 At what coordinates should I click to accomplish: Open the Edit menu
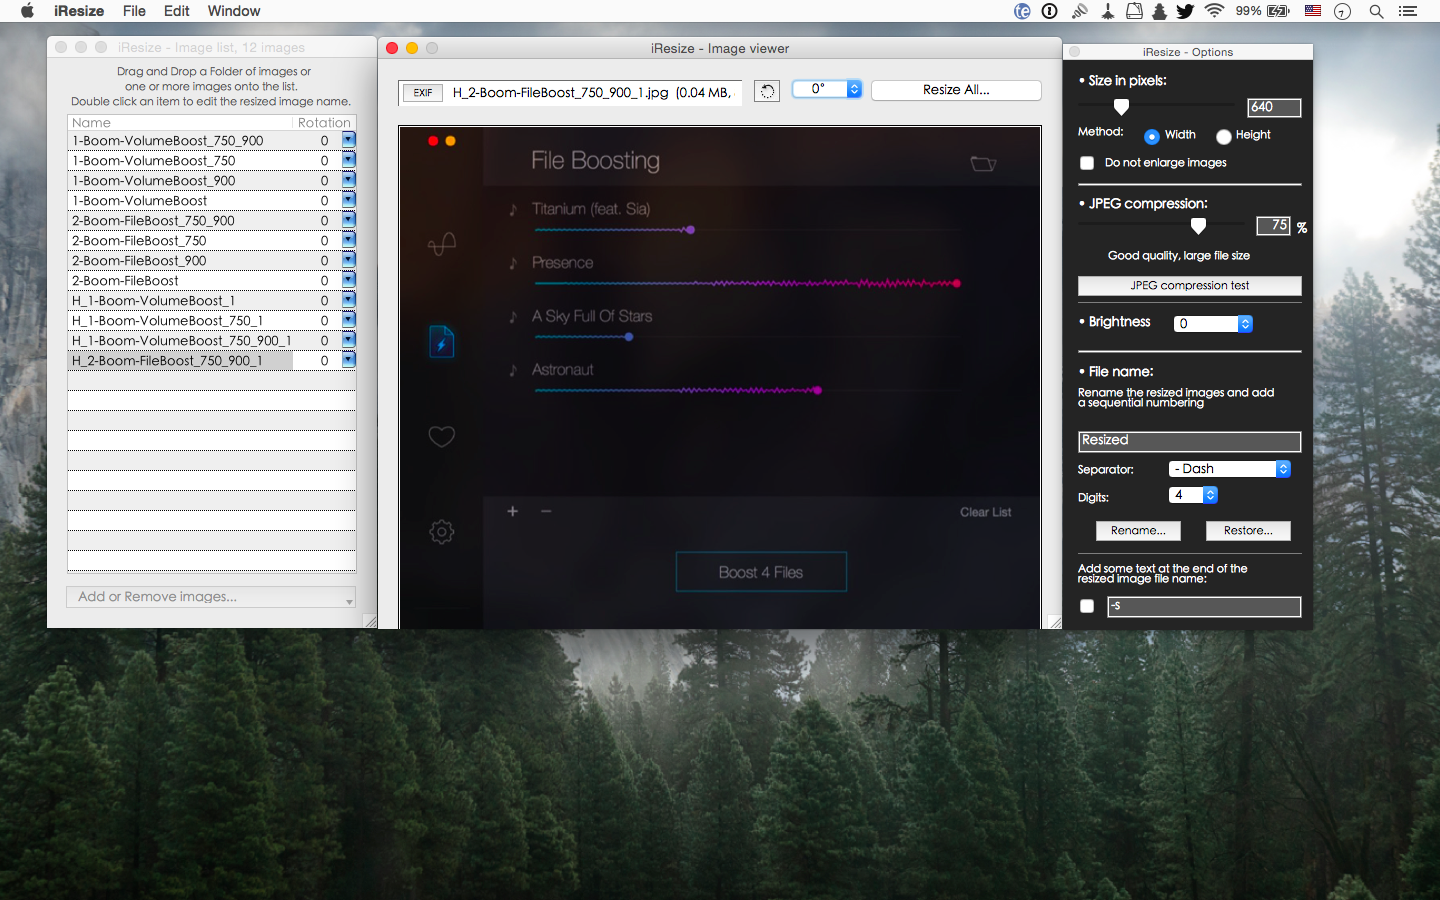pyautogui.click(x=177, y=11)
